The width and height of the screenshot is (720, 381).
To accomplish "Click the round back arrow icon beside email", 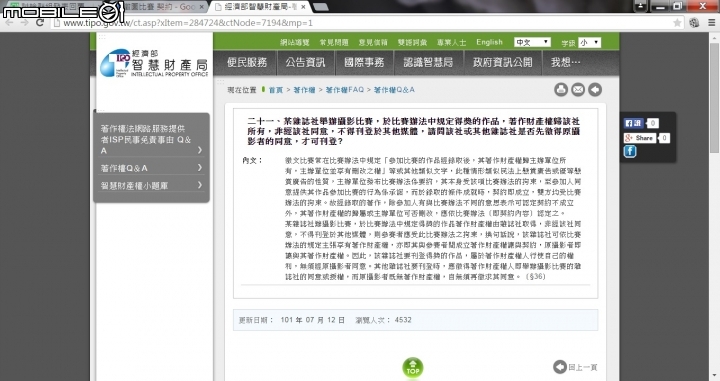I will point(595,90).
